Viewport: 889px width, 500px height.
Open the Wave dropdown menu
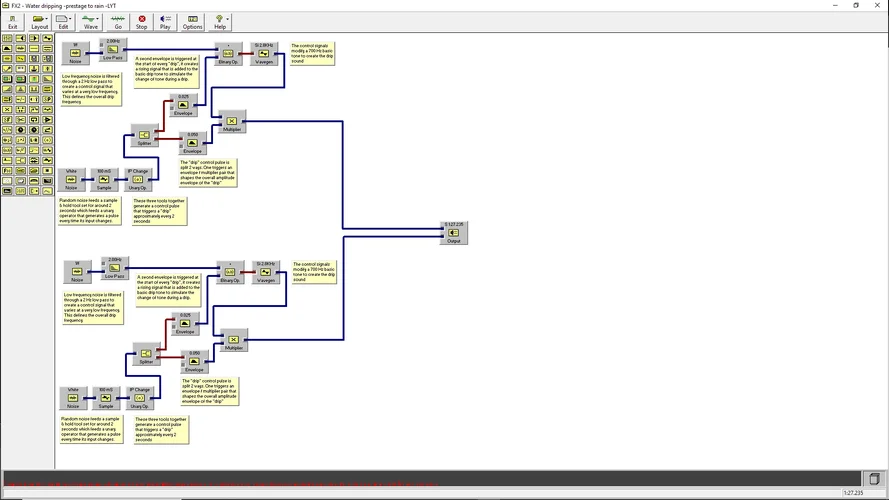91,21
